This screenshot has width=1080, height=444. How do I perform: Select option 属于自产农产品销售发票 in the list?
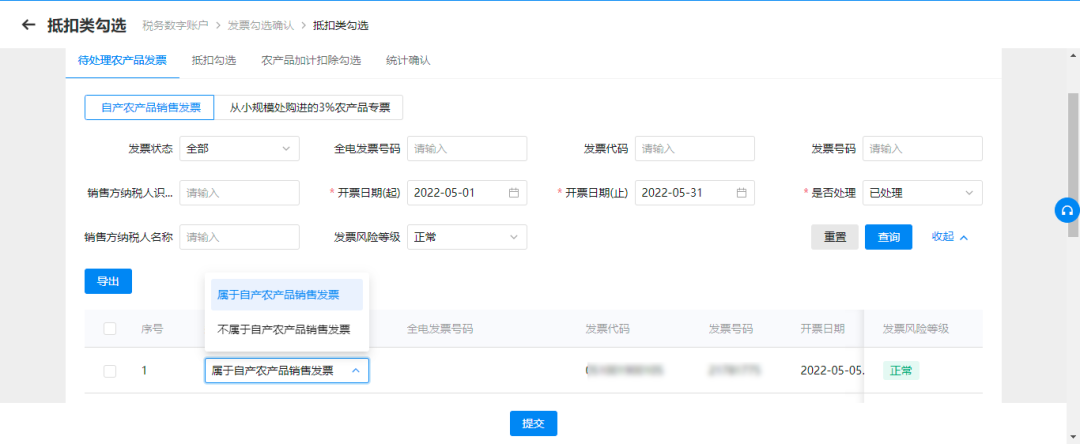(287, 295)
